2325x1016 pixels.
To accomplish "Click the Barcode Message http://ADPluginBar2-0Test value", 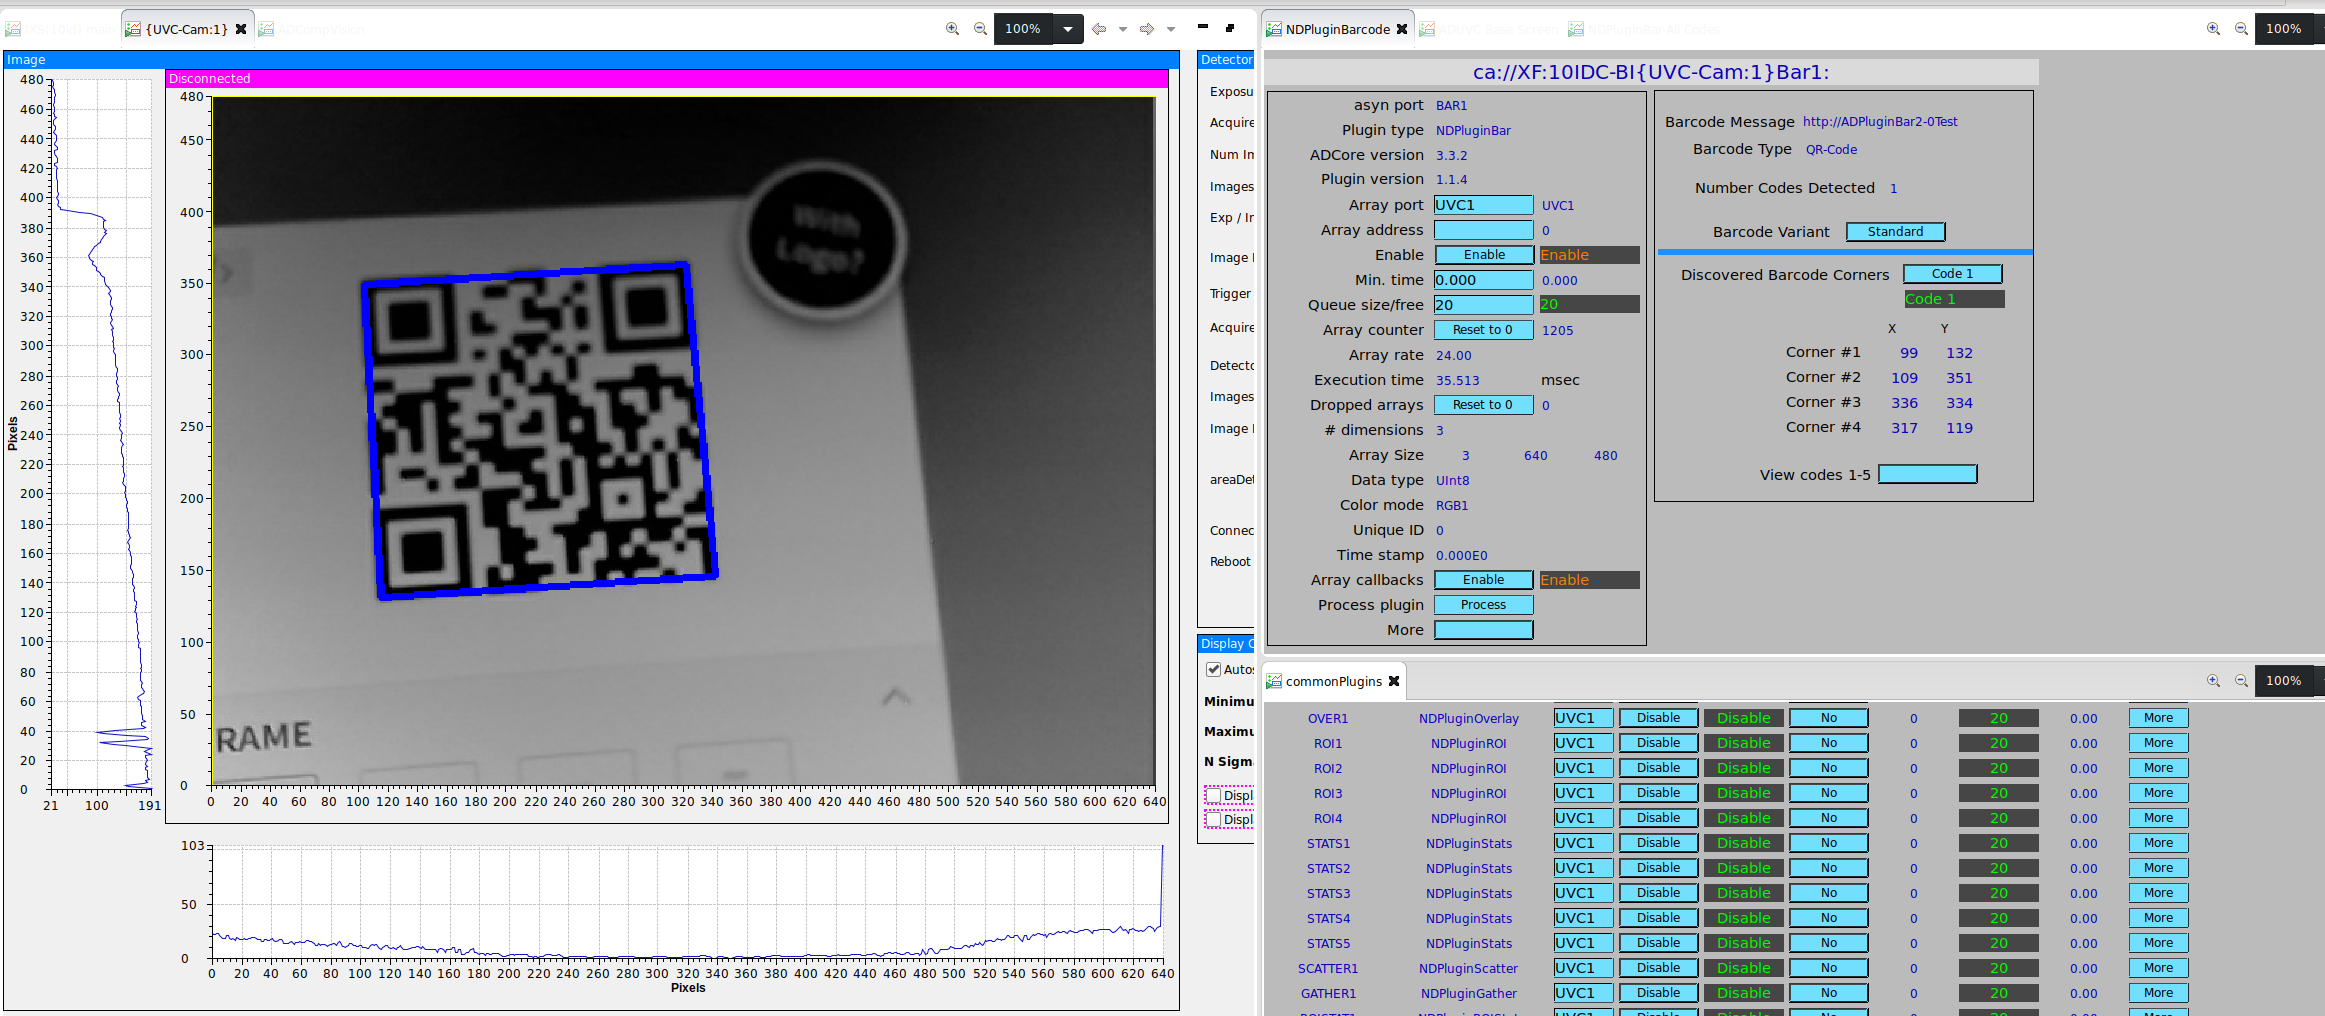I will [1880, 122].
